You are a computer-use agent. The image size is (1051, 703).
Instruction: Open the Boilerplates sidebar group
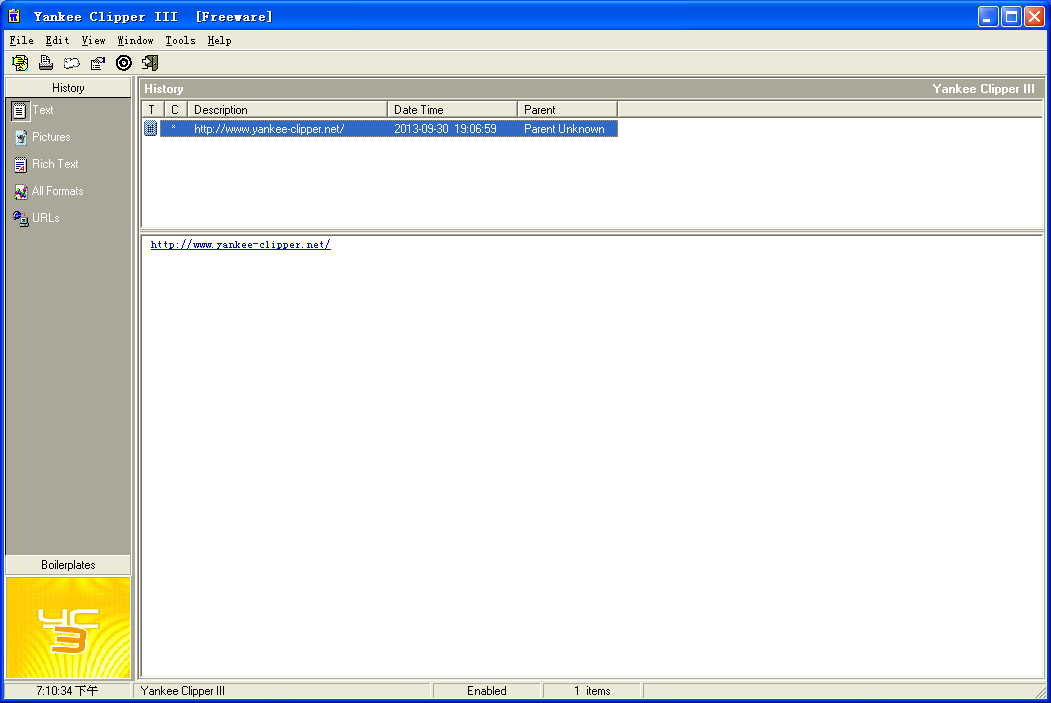point(68,565)
